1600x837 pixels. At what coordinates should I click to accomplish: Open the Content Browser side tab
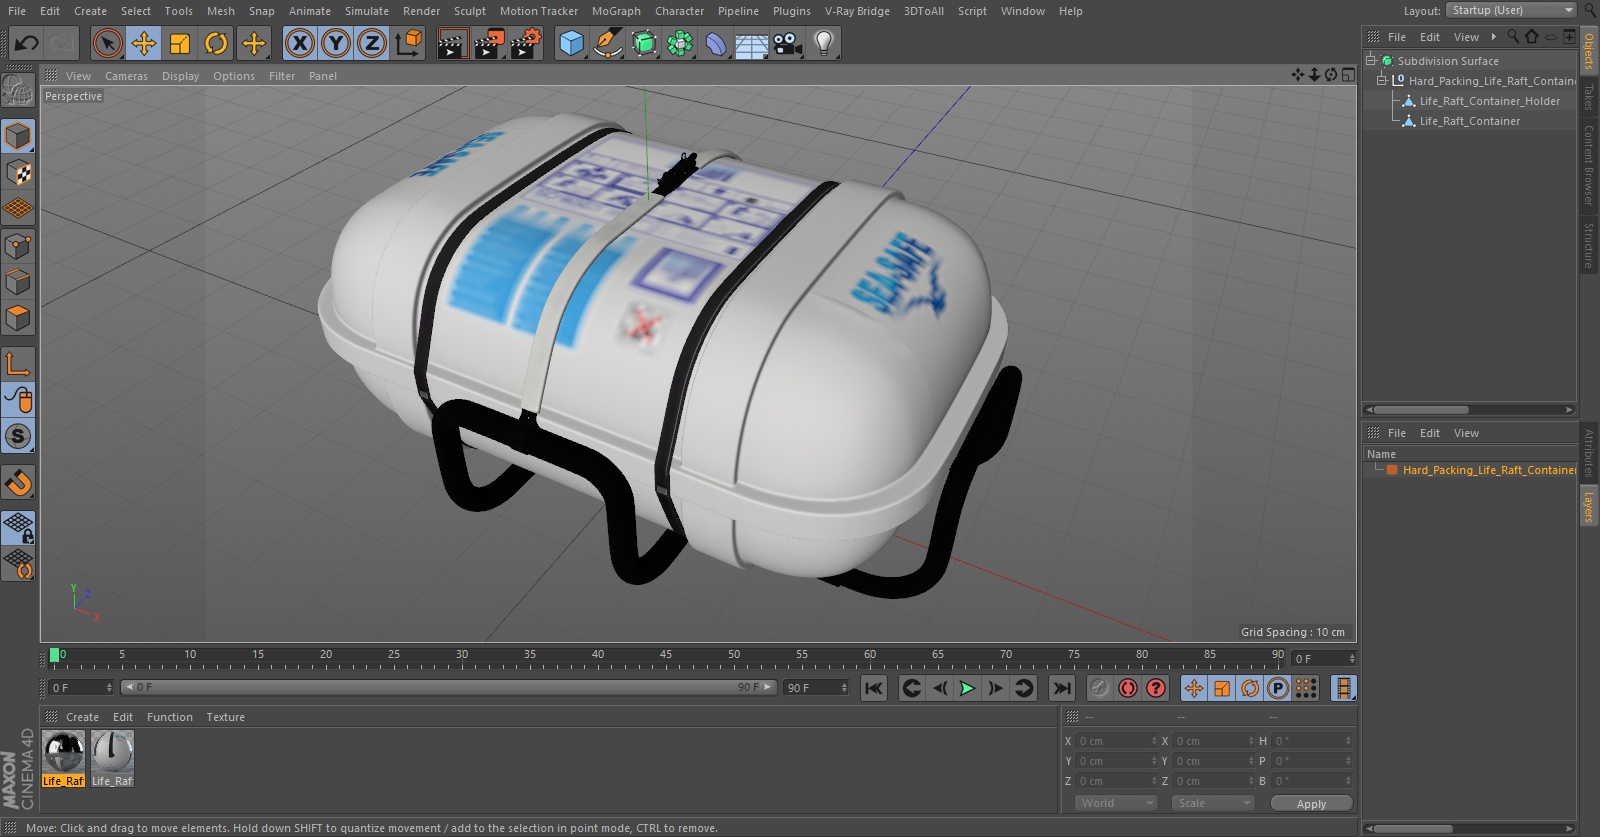[x=1588, y=165]
